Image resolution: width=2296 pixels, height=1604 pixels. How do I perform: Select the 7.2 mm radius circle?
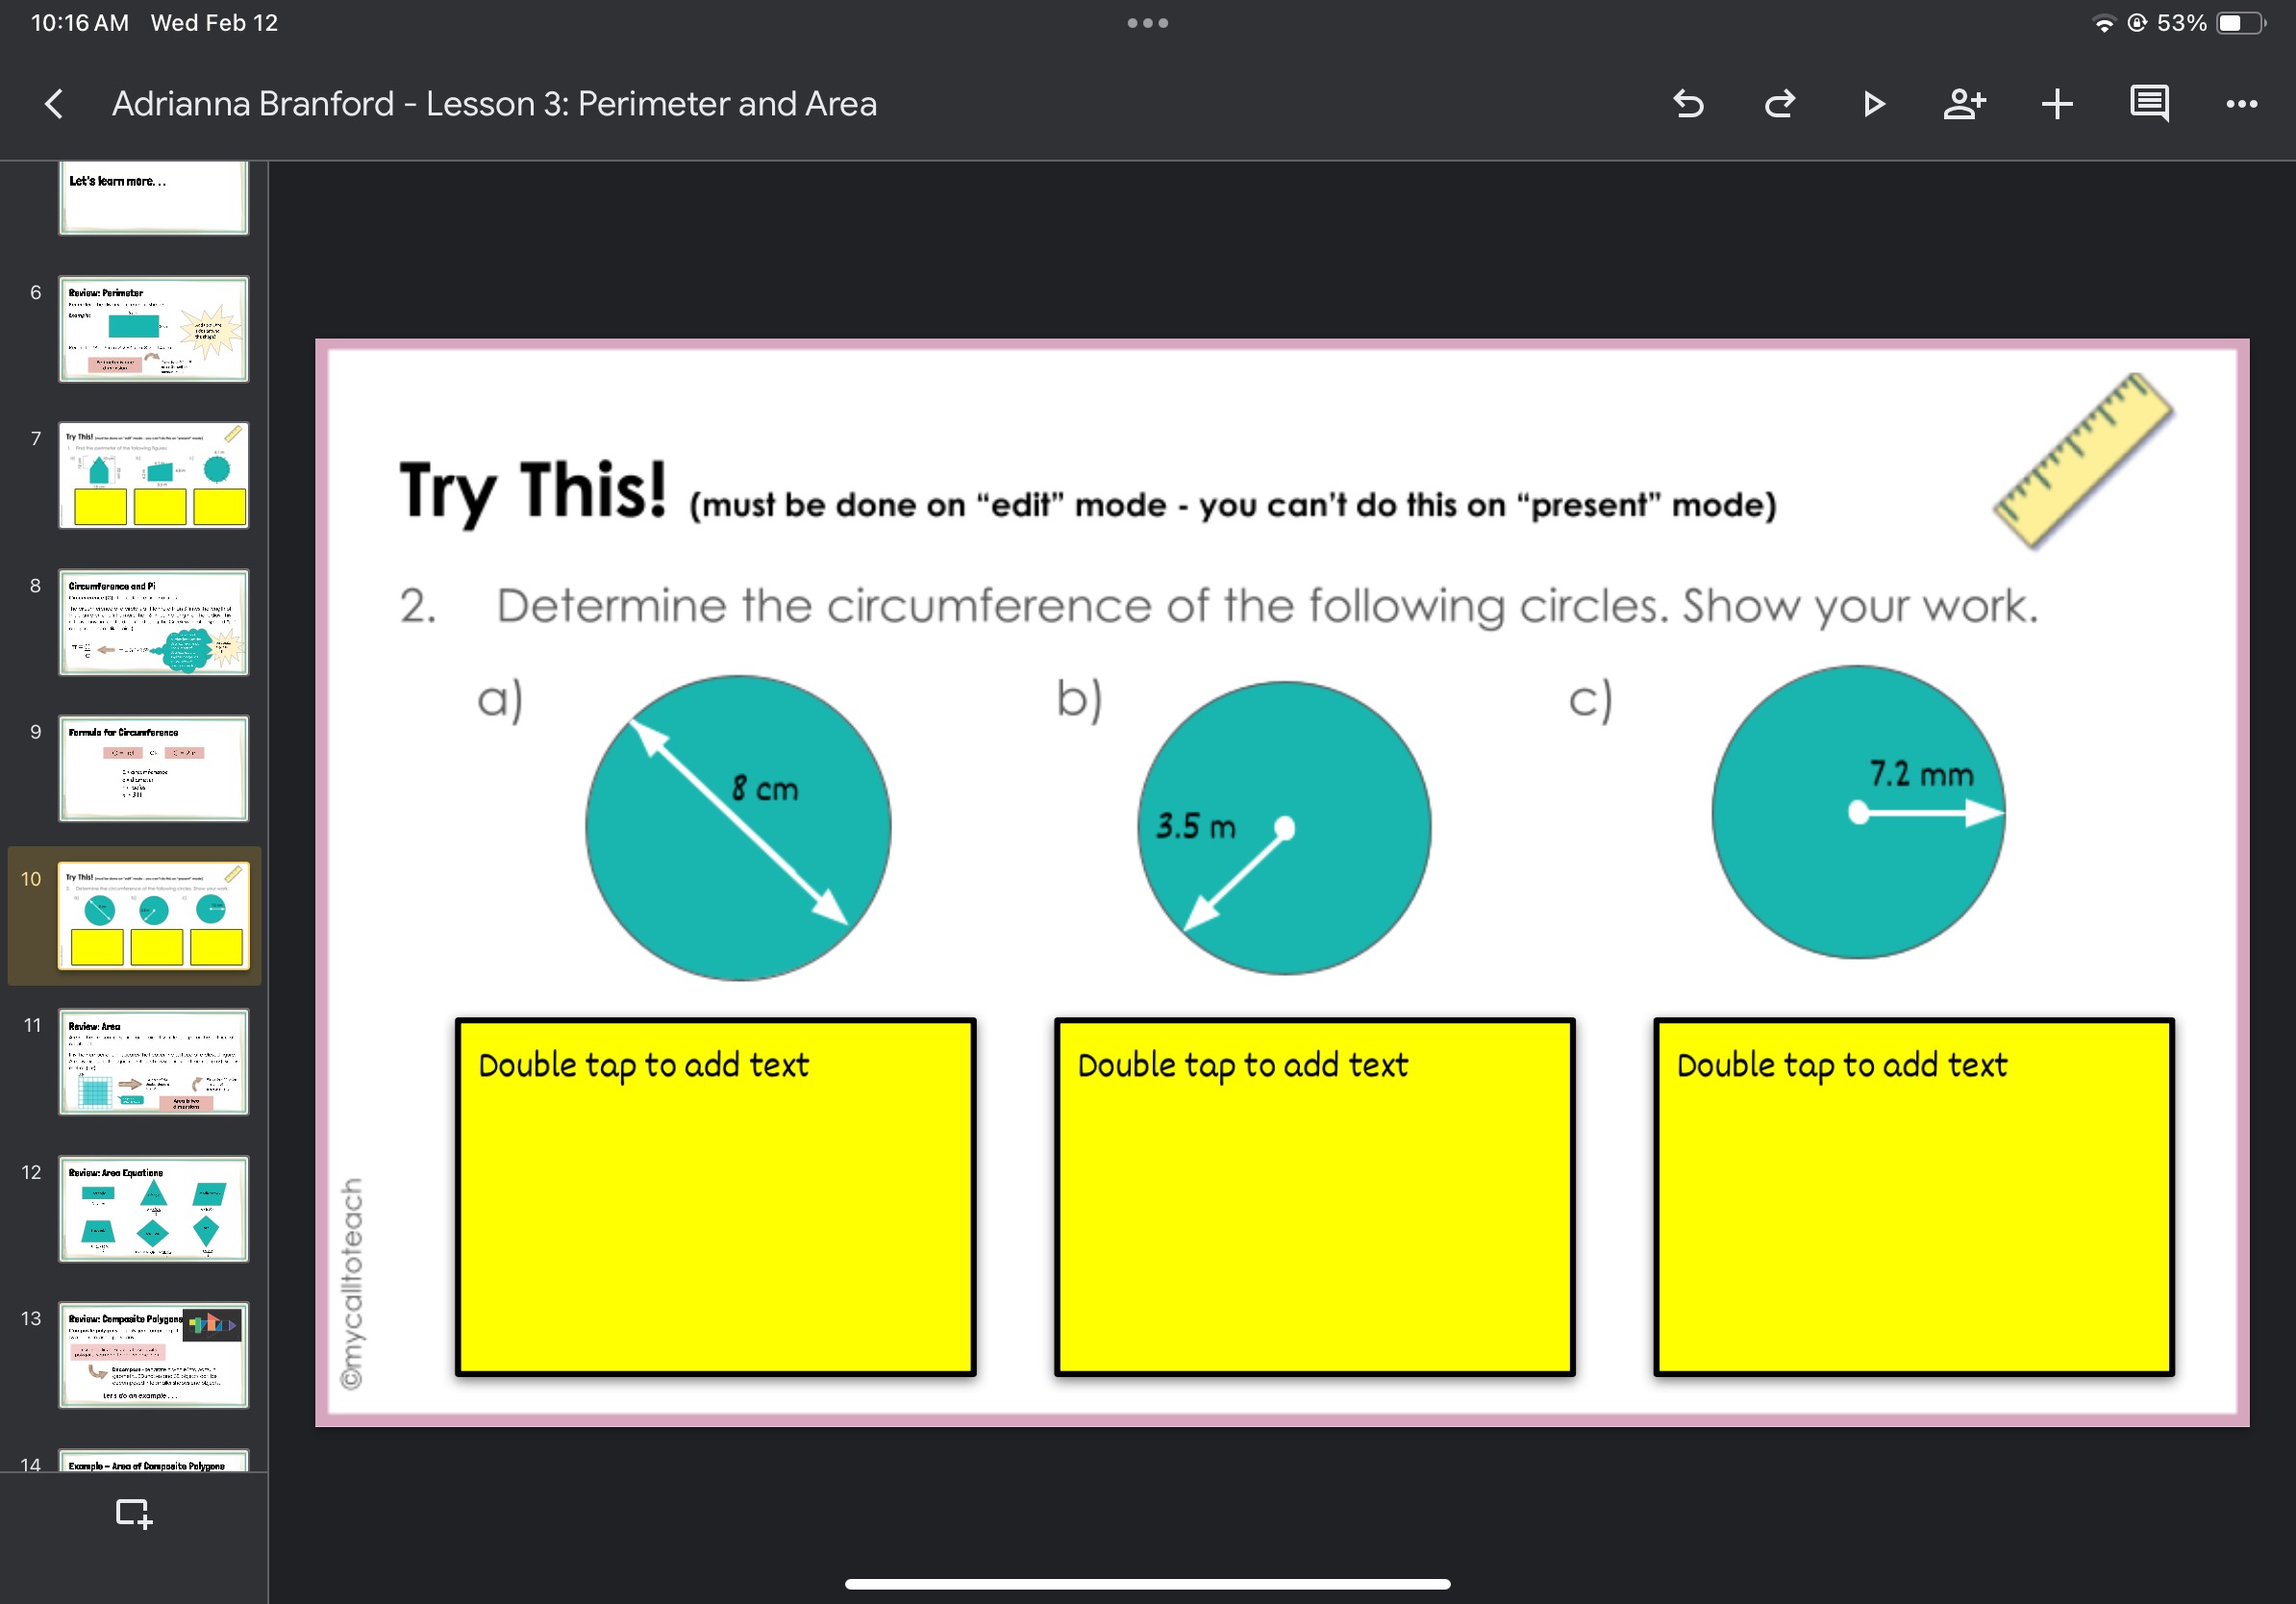(1858, 812)
